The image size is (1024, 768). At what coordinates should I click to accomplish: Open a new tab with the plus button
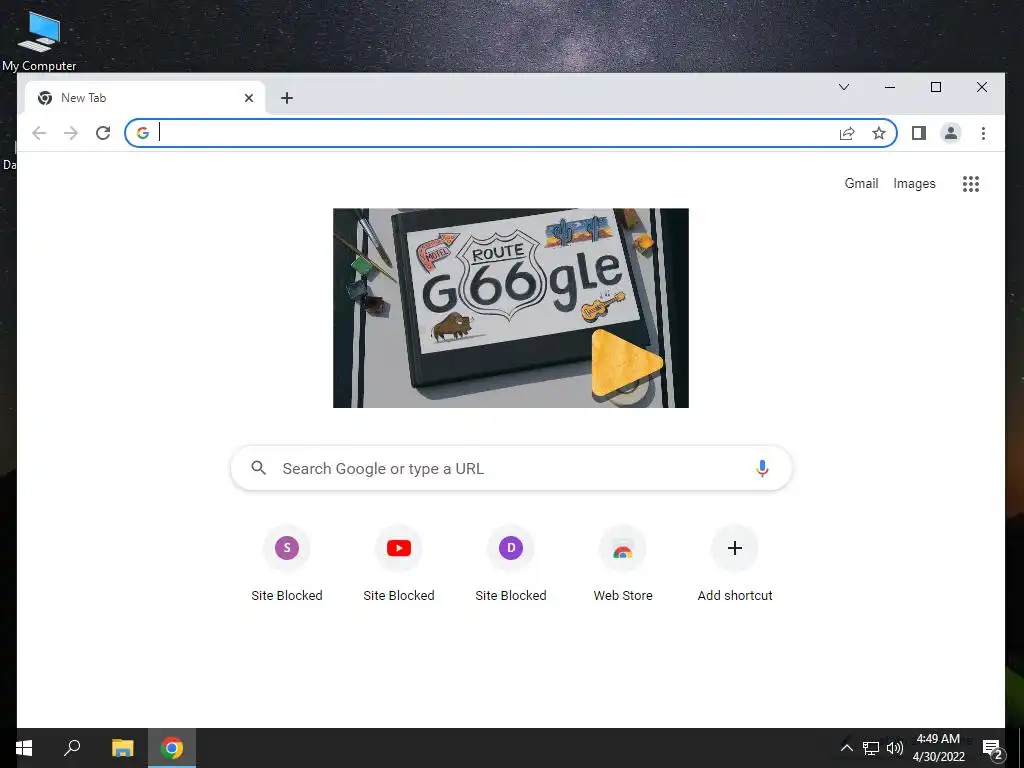(x=287, y=98)
